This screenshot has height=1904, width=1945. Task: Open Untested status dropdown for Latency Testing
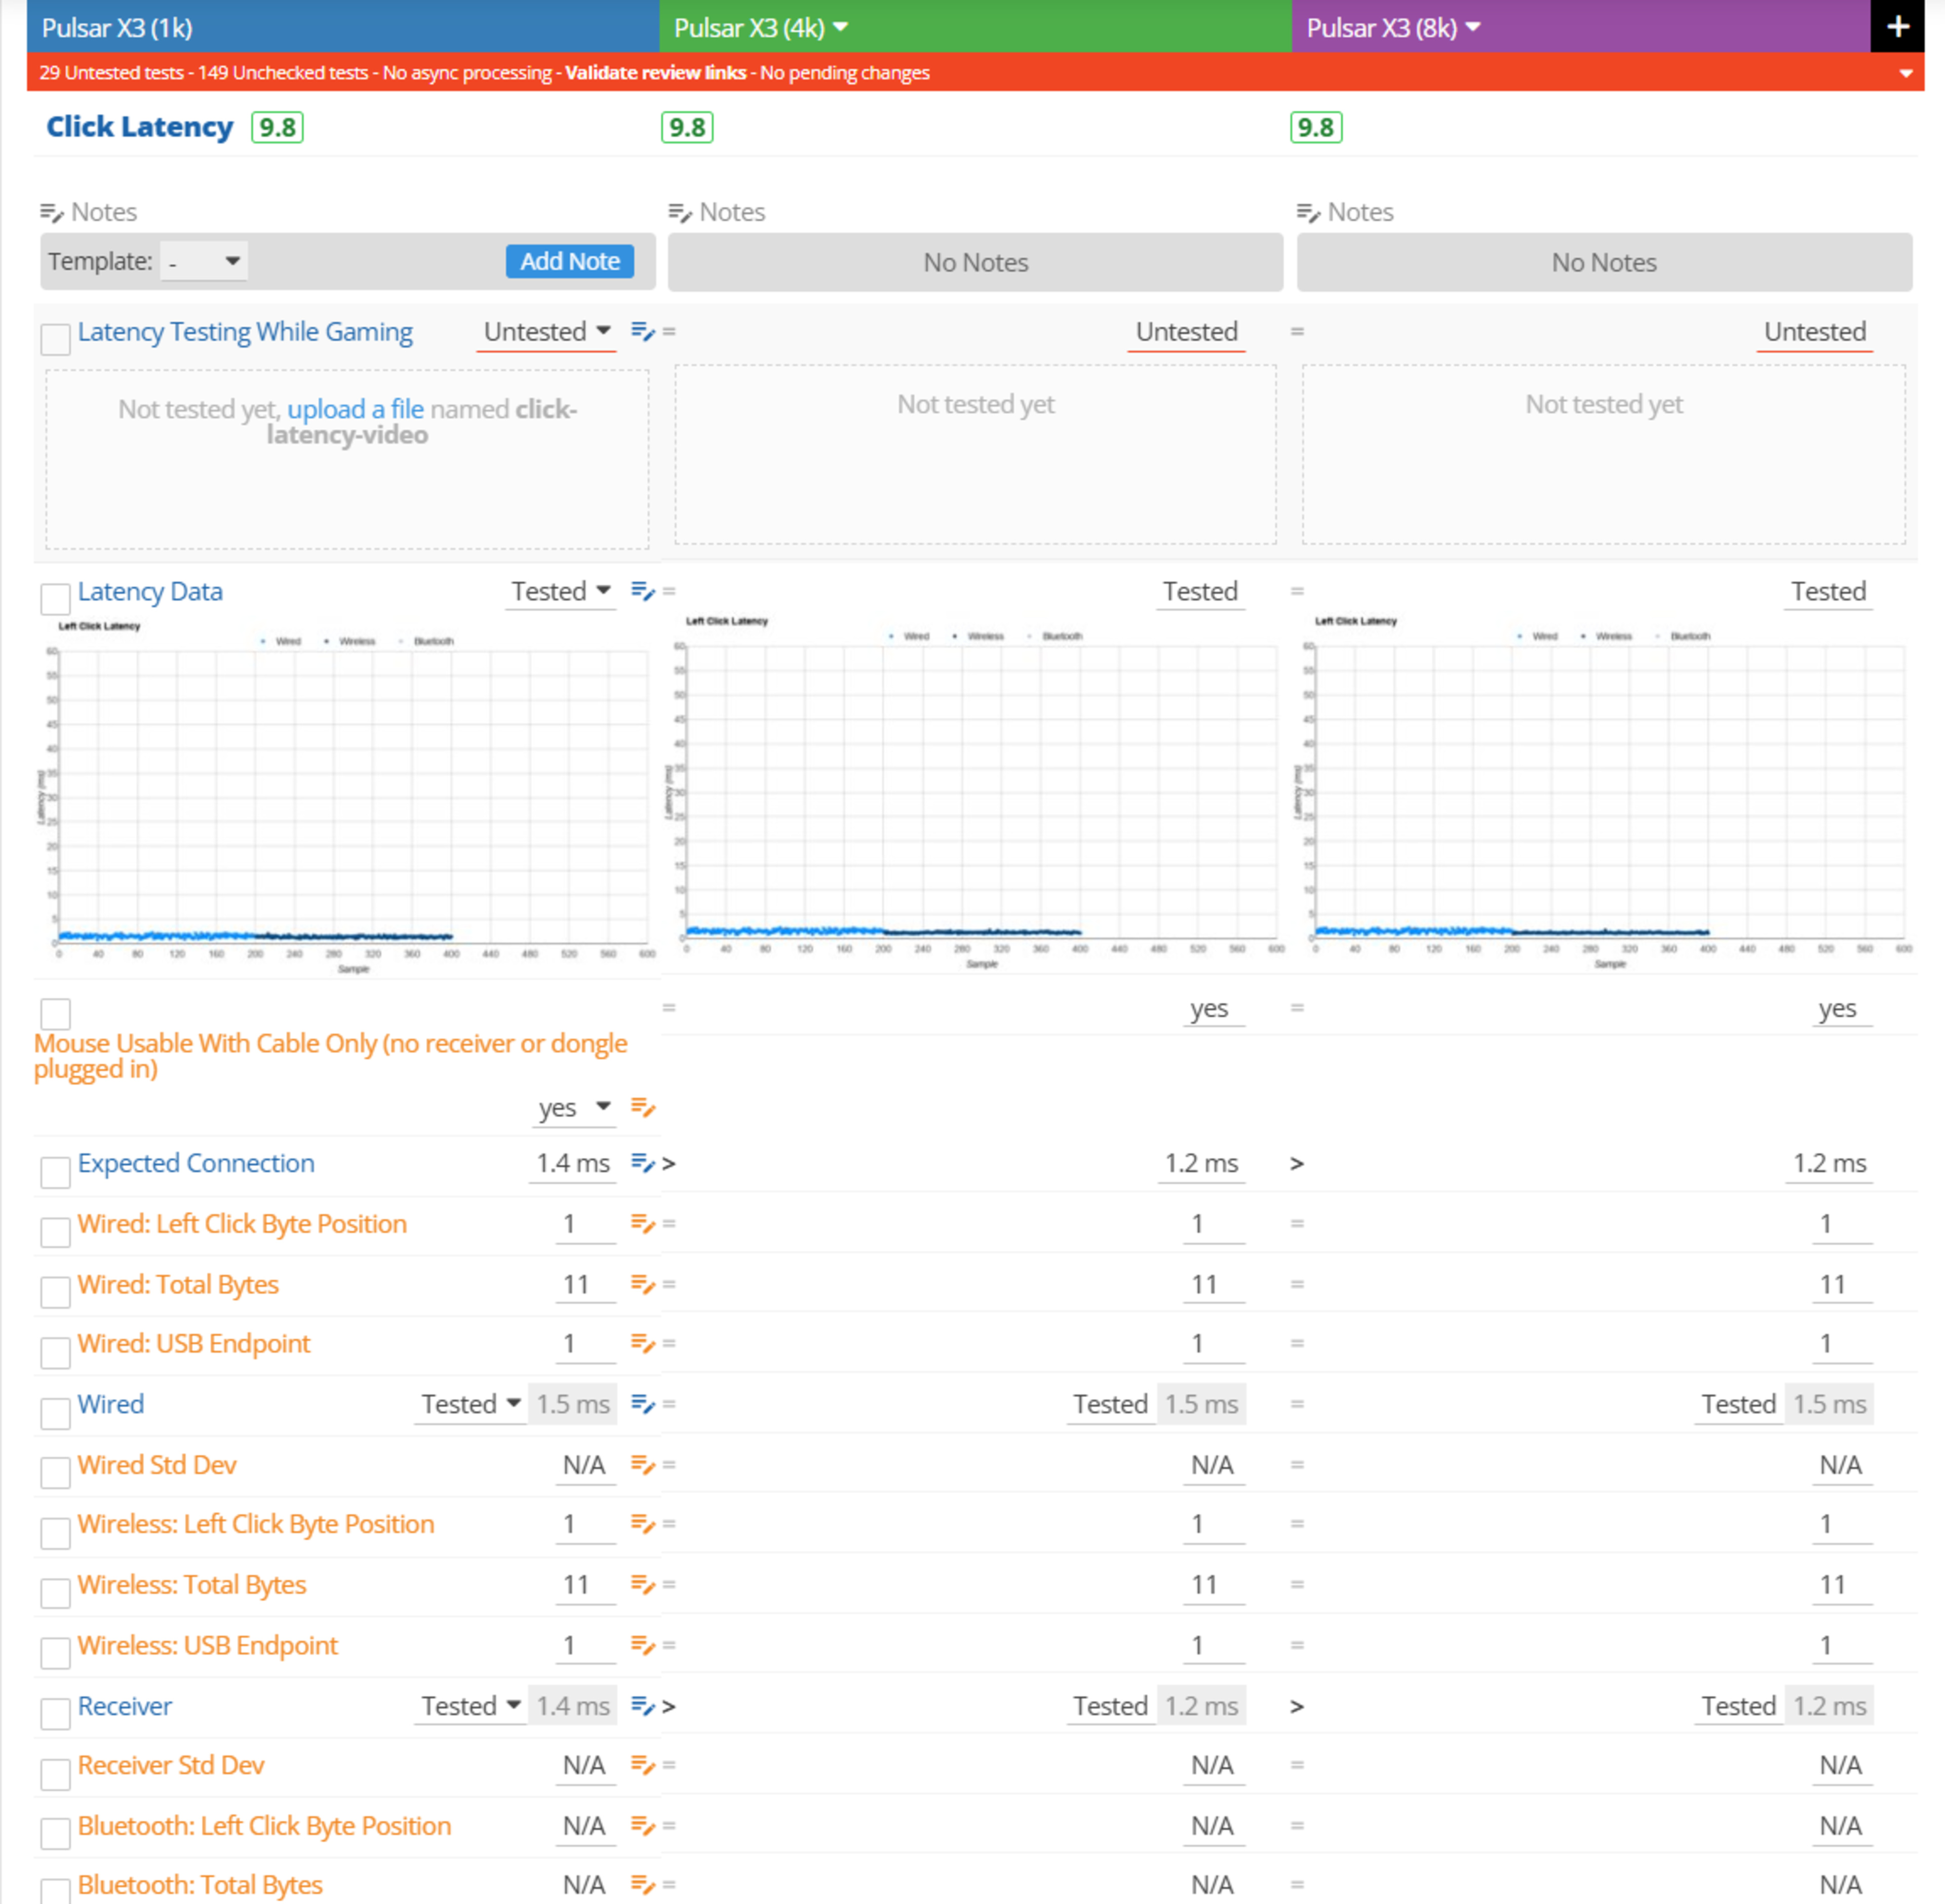[547, 332]
